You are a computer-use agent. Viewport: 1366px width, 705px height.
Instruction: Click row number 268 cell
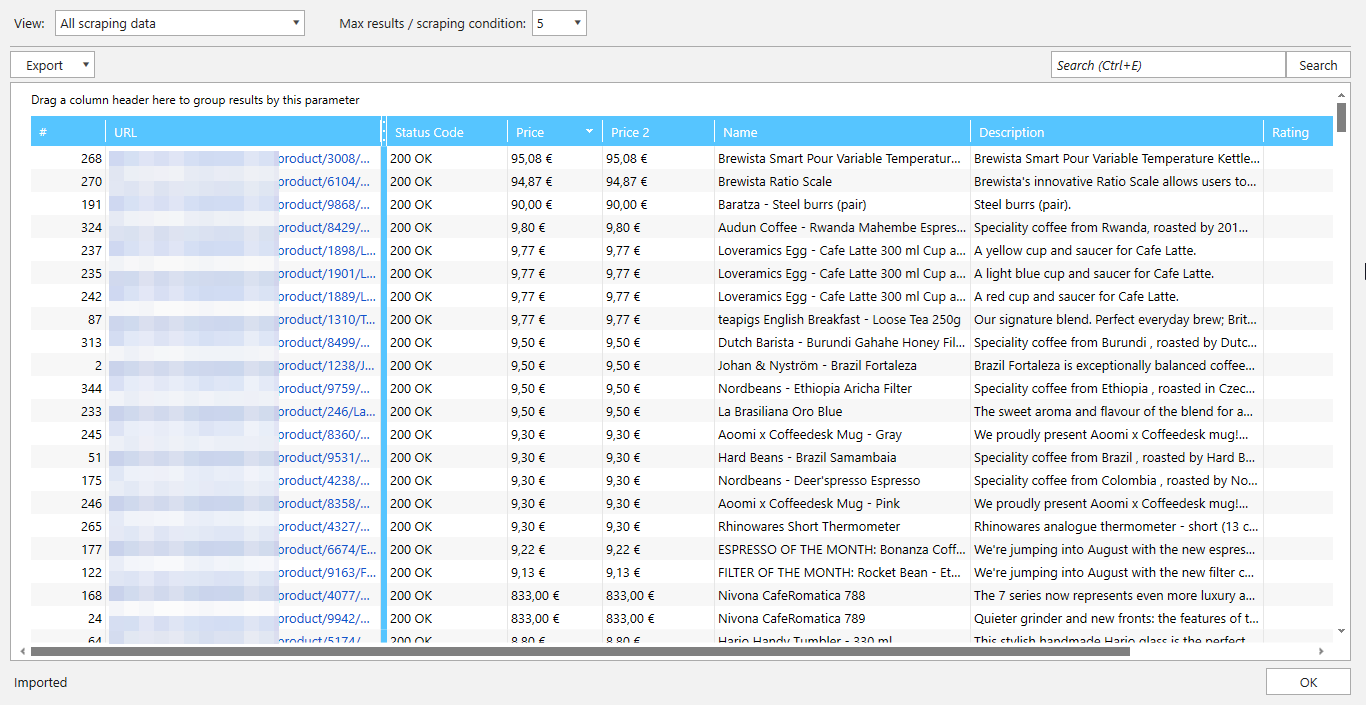coord(68,158)
